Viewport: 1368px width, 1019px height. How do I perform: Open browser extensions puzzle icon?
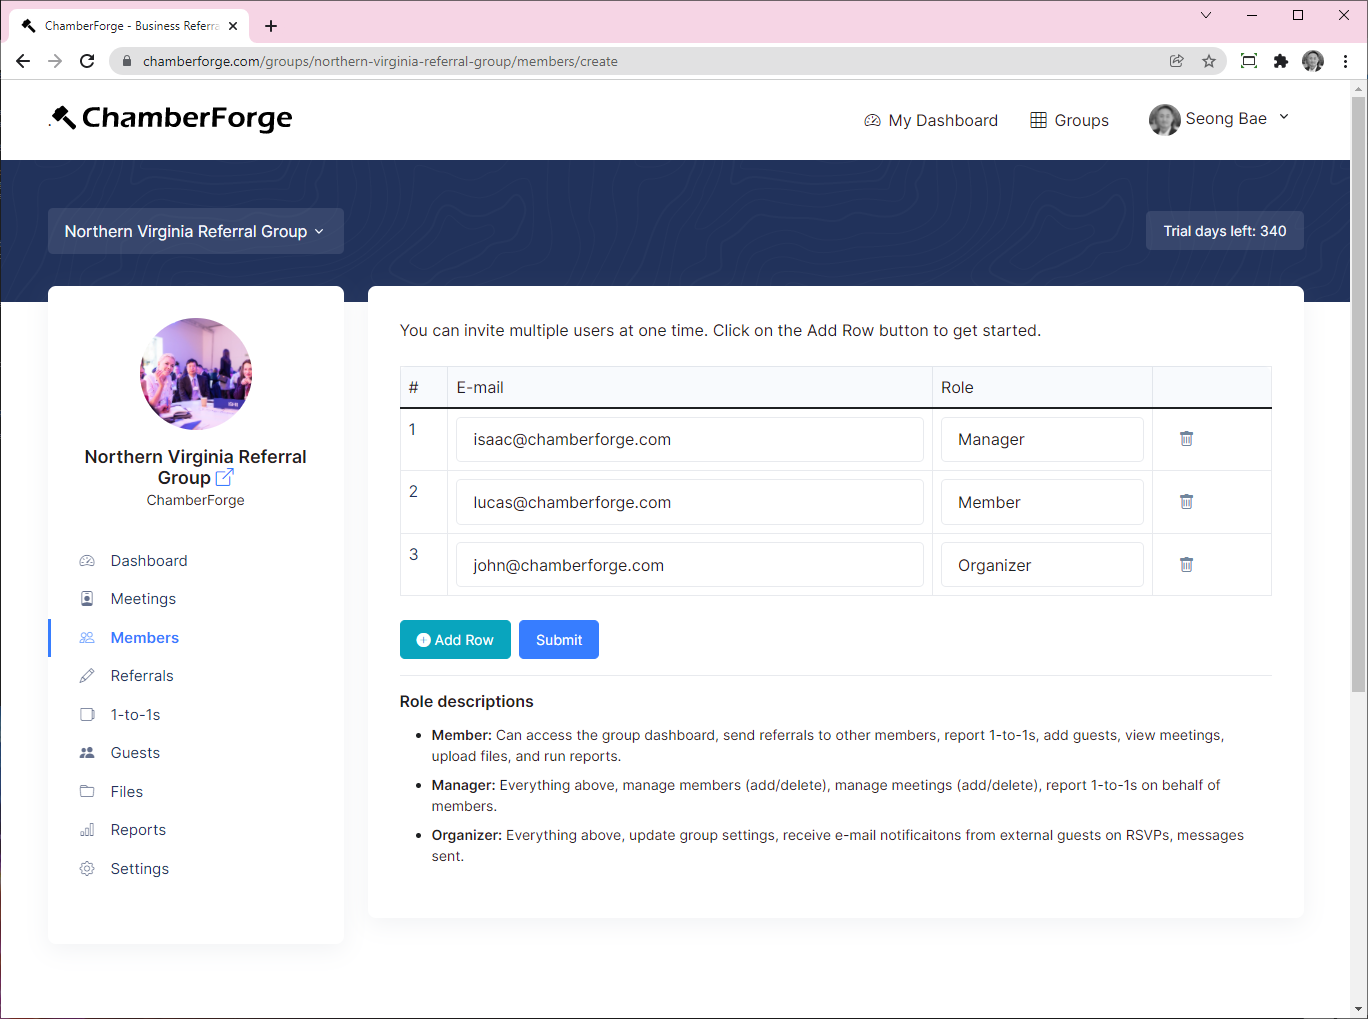[1280, 61]
